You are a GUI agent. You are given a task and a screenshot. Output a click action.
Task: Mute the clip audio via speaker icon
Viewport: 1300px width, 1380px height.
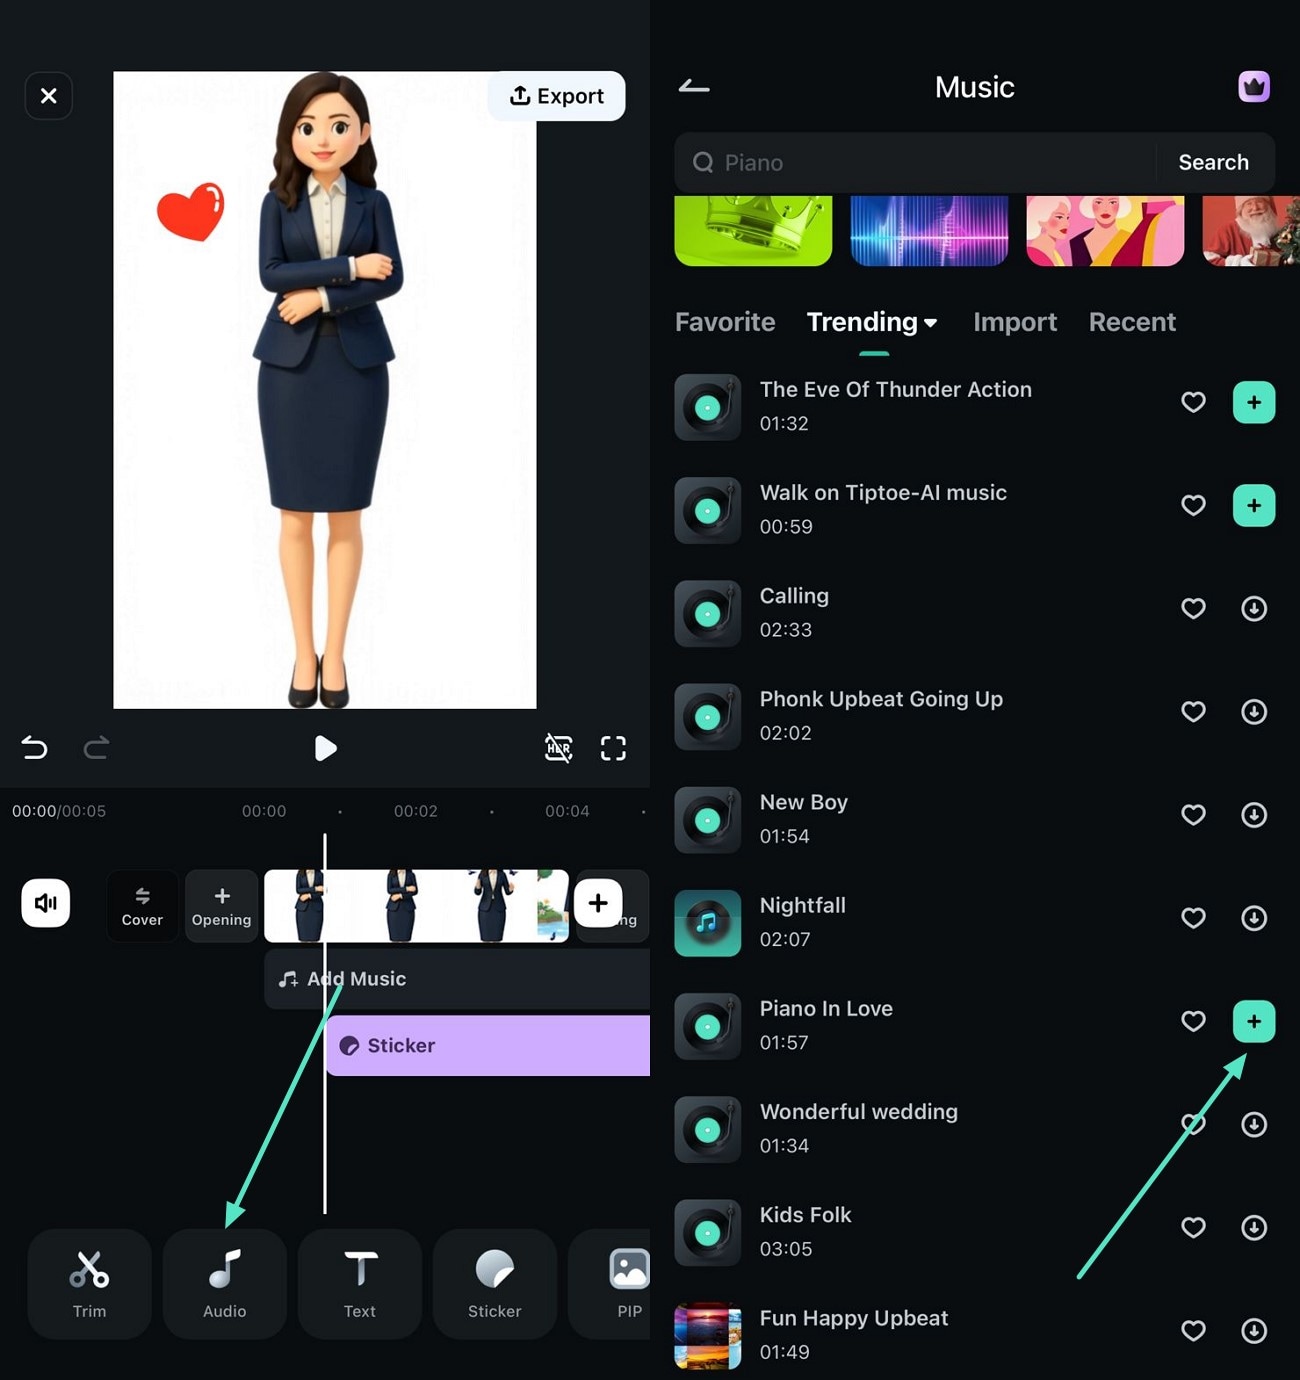pyautogui.click(x=46, y=903)
